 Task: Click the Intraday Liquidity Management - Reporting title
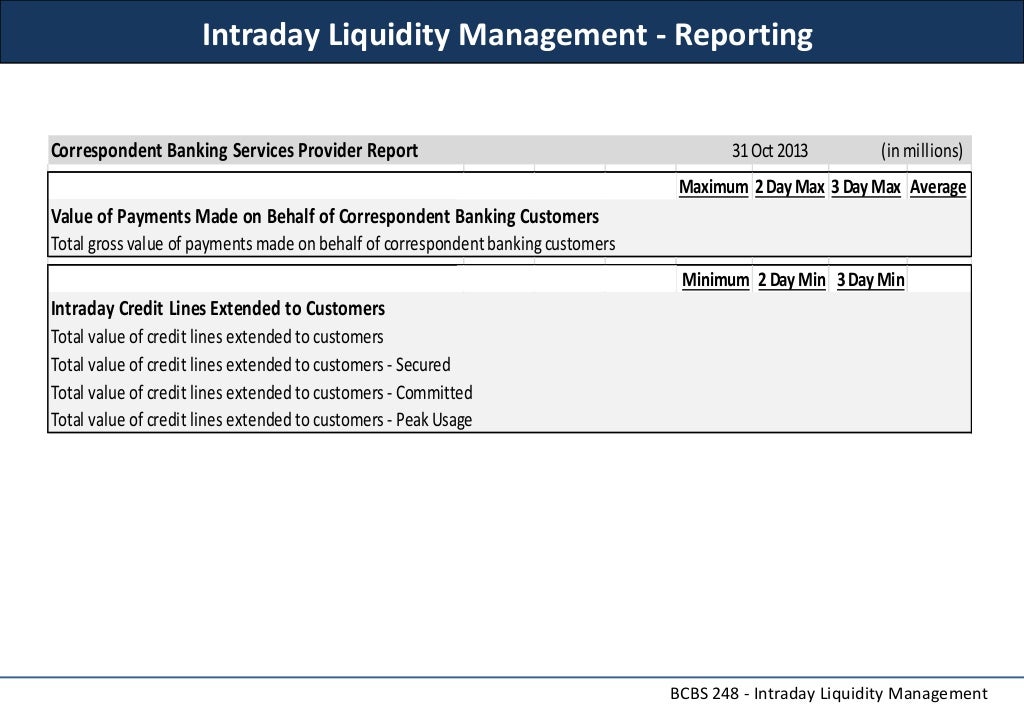507,35
